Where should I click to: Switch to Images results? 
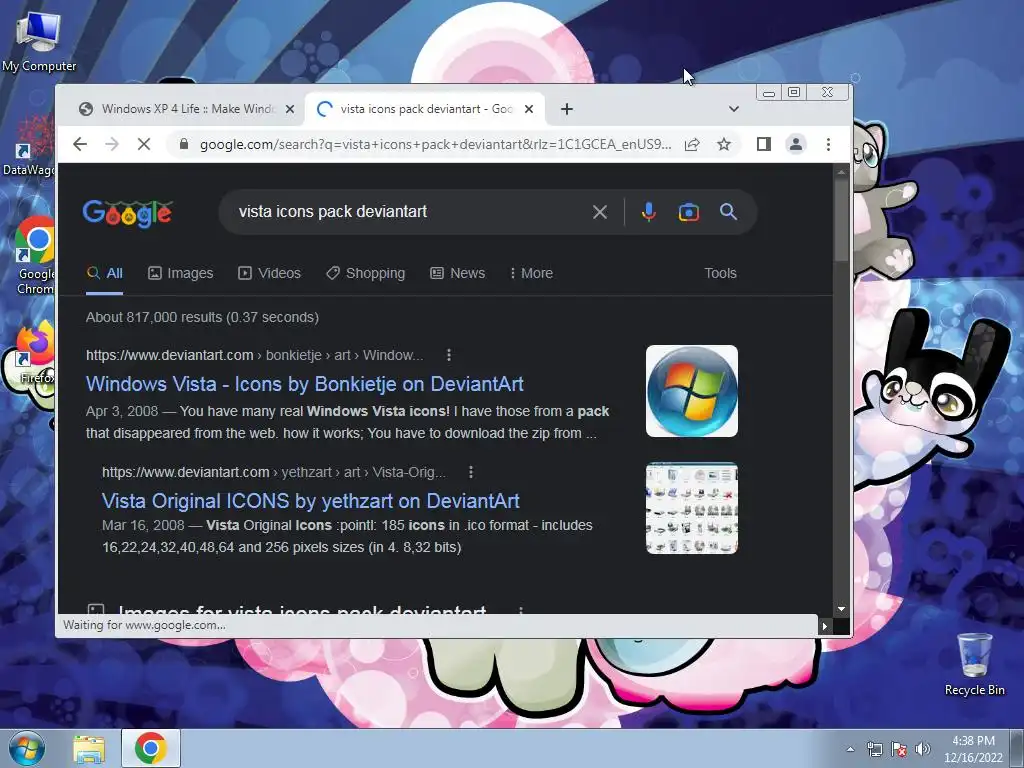click(181, 273)
